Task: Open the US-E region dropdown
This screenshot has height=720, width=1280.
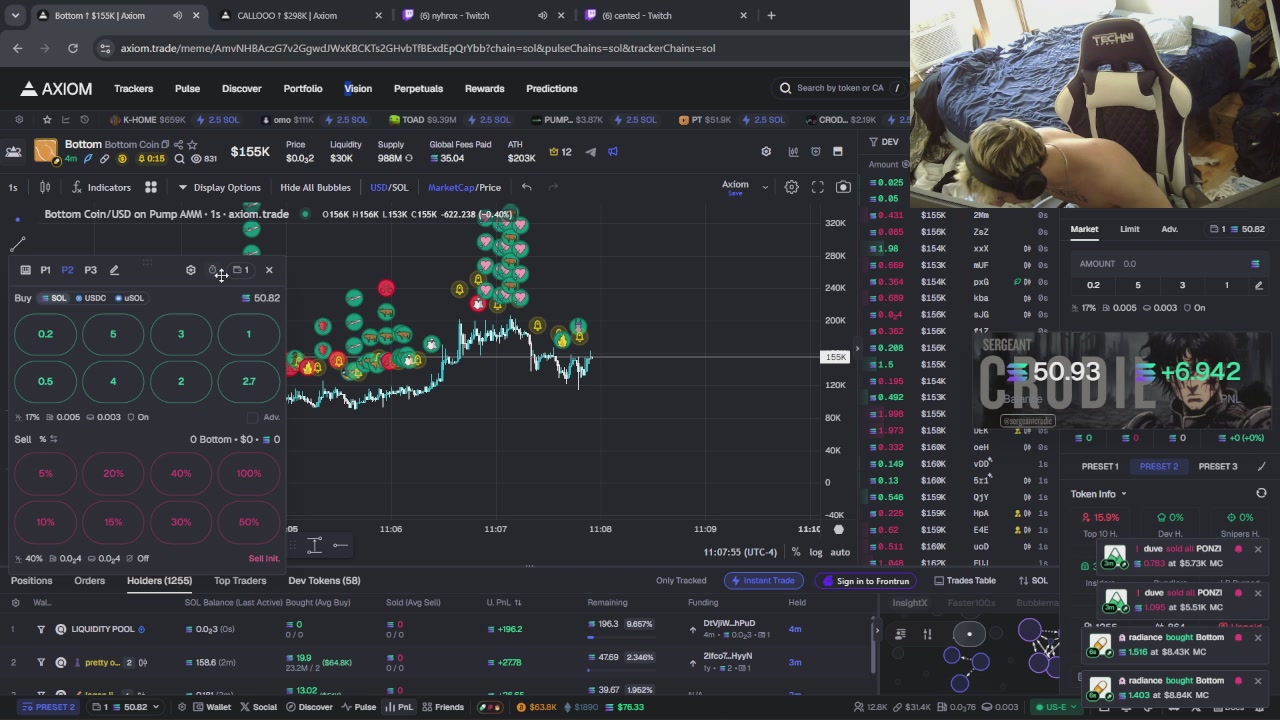Action: (x=1055, y=707)
